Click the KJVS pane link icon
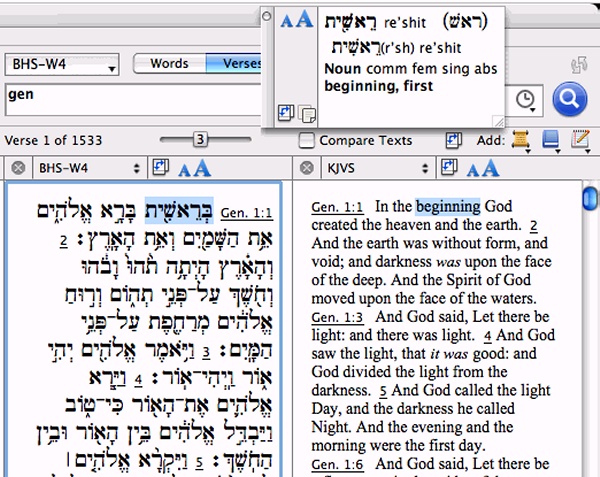 pyautogui.click(x=449, y=168)
